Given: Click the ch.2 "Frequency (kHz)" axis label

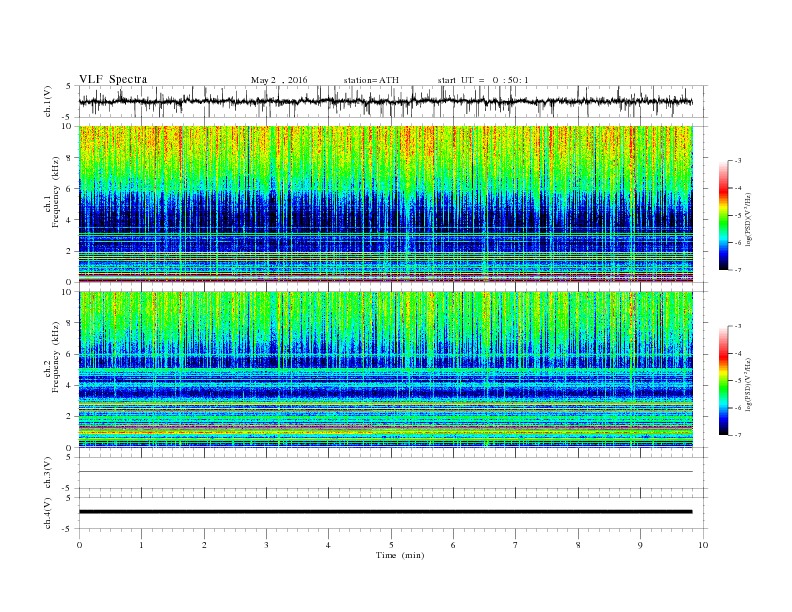Looking at the screenshot, I should (56, 356).
